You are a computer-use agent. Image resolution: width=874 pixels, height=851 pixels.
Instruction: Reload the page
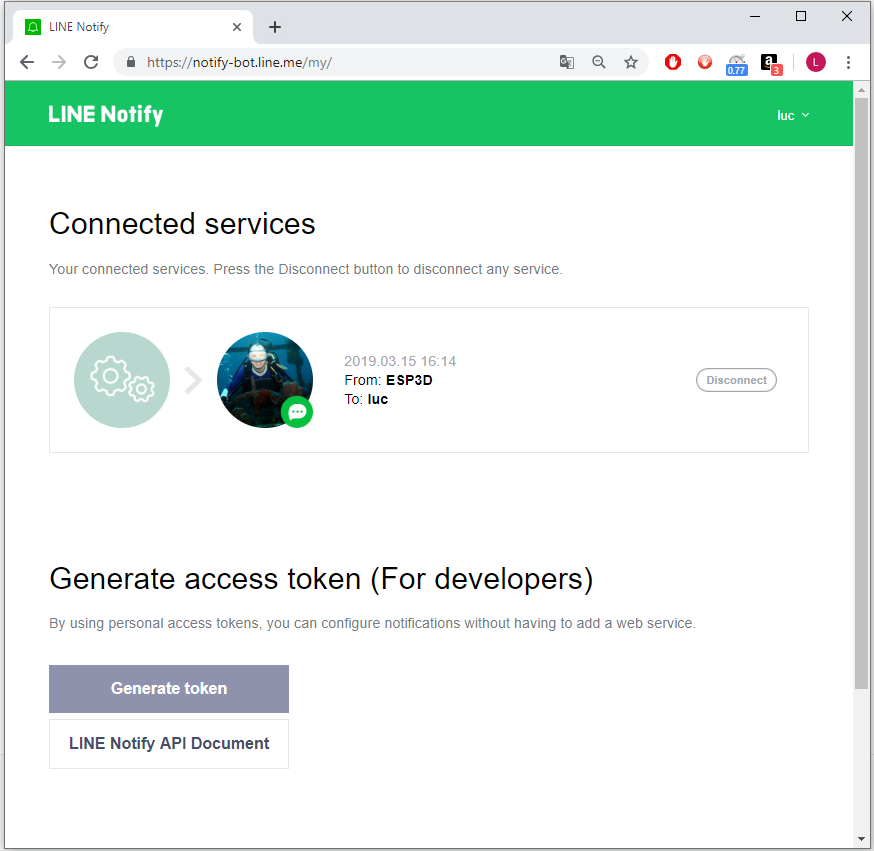point(91,62)
